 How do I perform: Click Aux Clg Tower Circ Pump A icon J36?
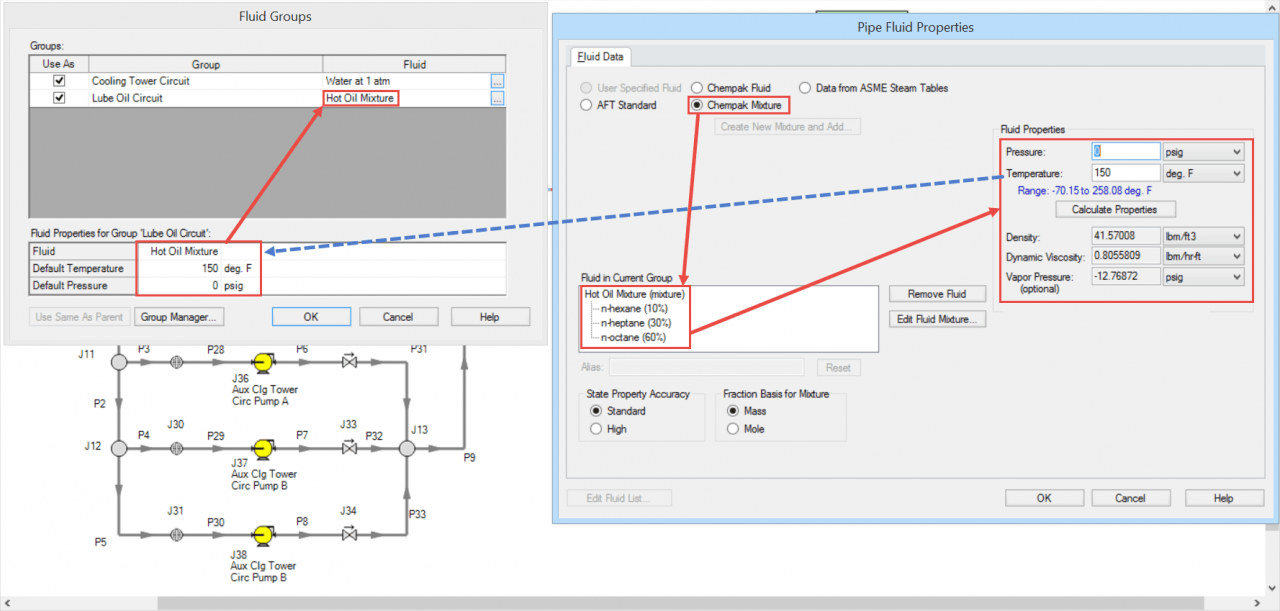(265, 362)
